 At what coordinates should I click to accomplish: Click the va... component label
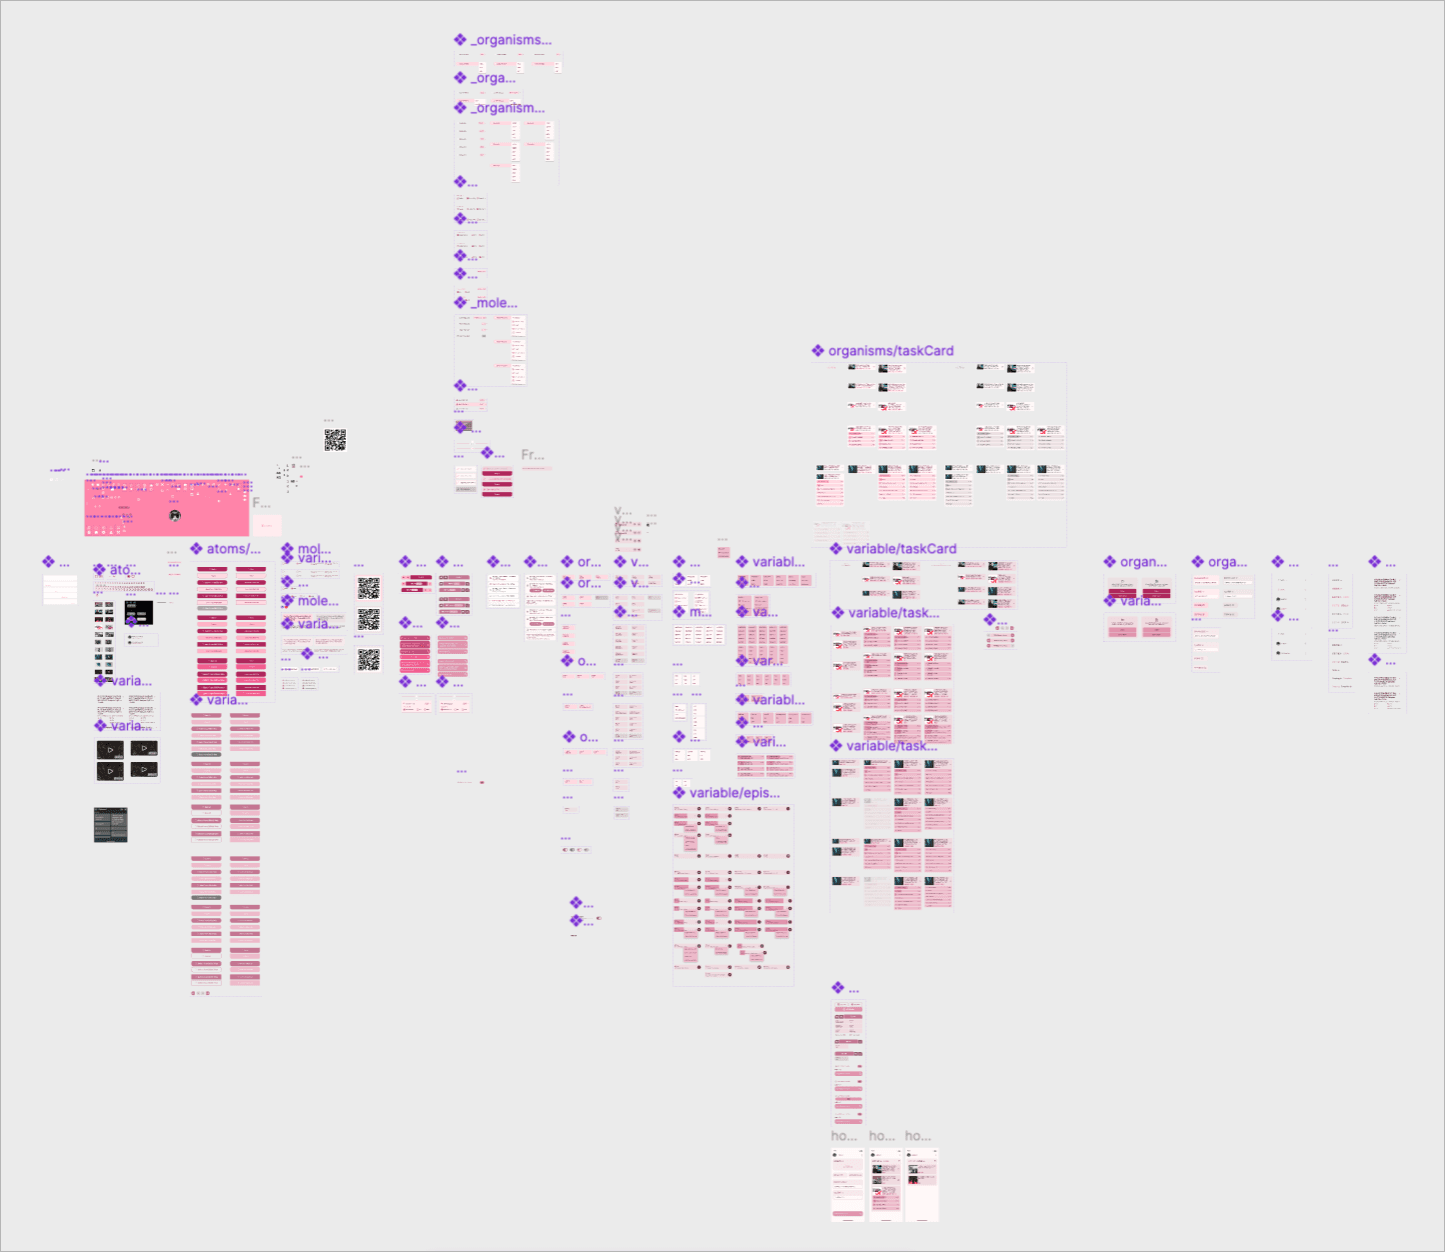[x=765, y=612]
